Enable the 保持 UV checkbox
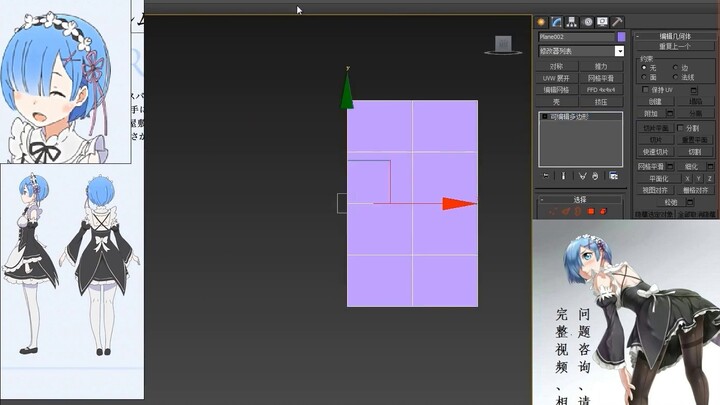Screen dimensions: 720x405 coord(645,89)
